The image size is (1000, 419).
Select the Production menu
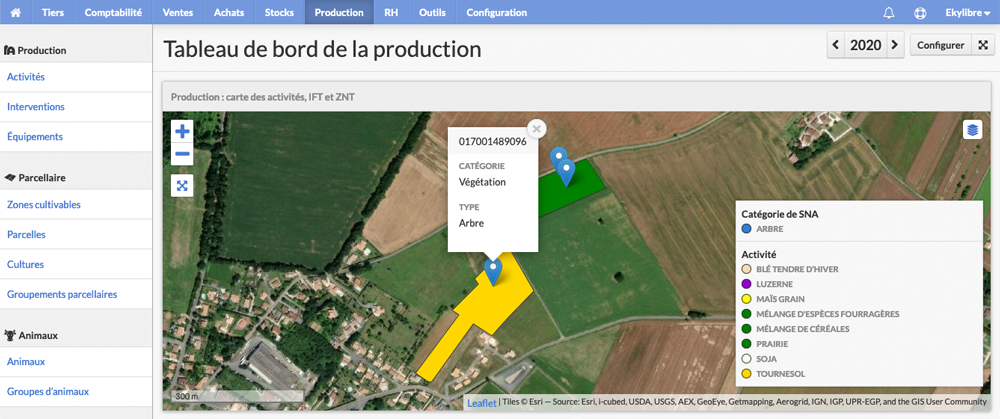coord(339,12)
